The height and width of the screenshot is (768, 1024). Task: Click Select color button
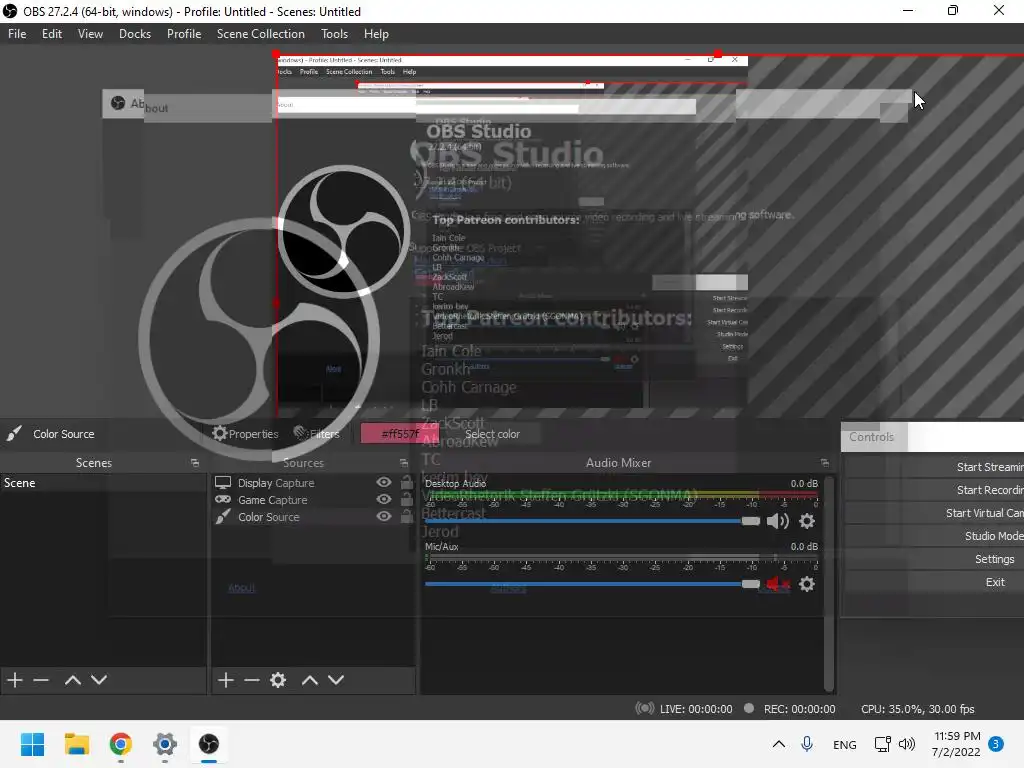tap(492, 434)
